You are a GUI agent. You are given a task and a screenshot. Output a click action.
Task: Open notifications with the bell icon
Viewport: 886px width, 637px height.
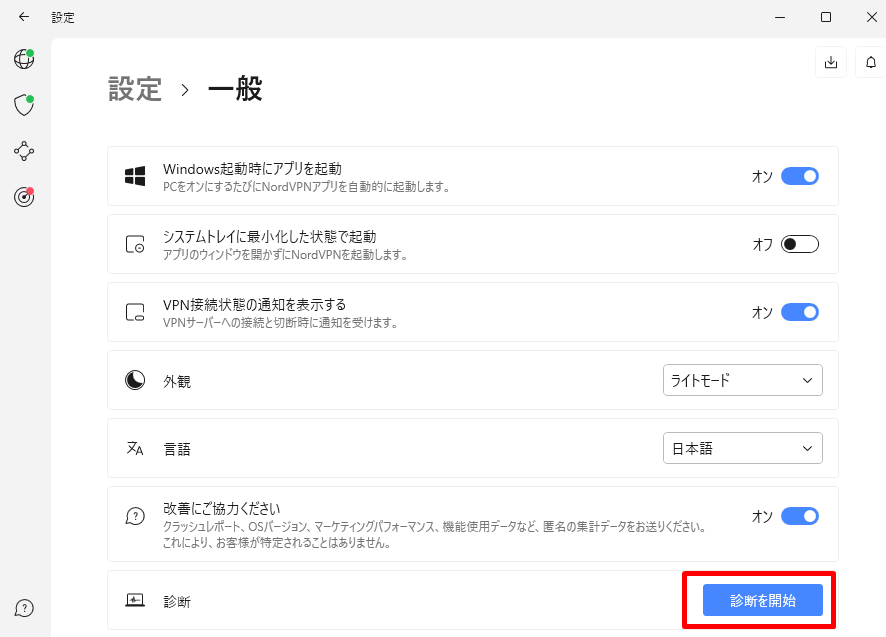[871, 62]
